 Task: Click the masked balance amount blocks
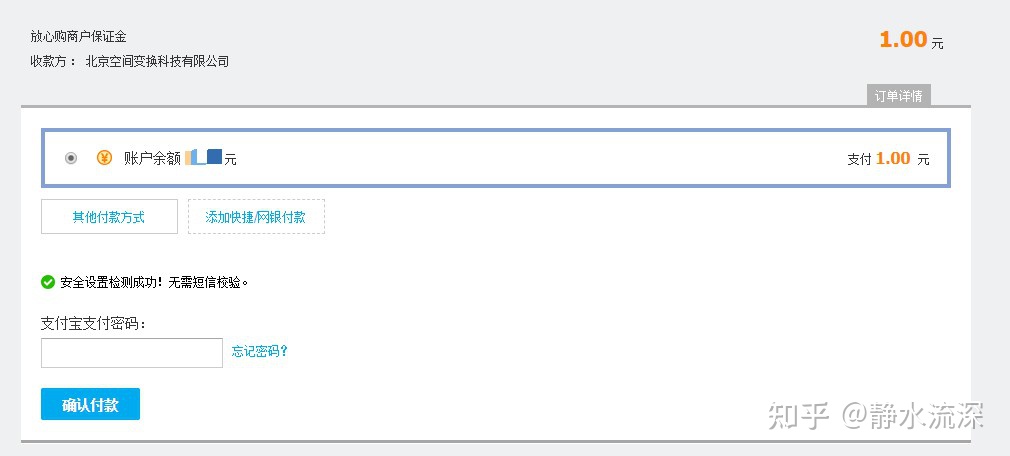pyautogui.click(x=203, y=157)
